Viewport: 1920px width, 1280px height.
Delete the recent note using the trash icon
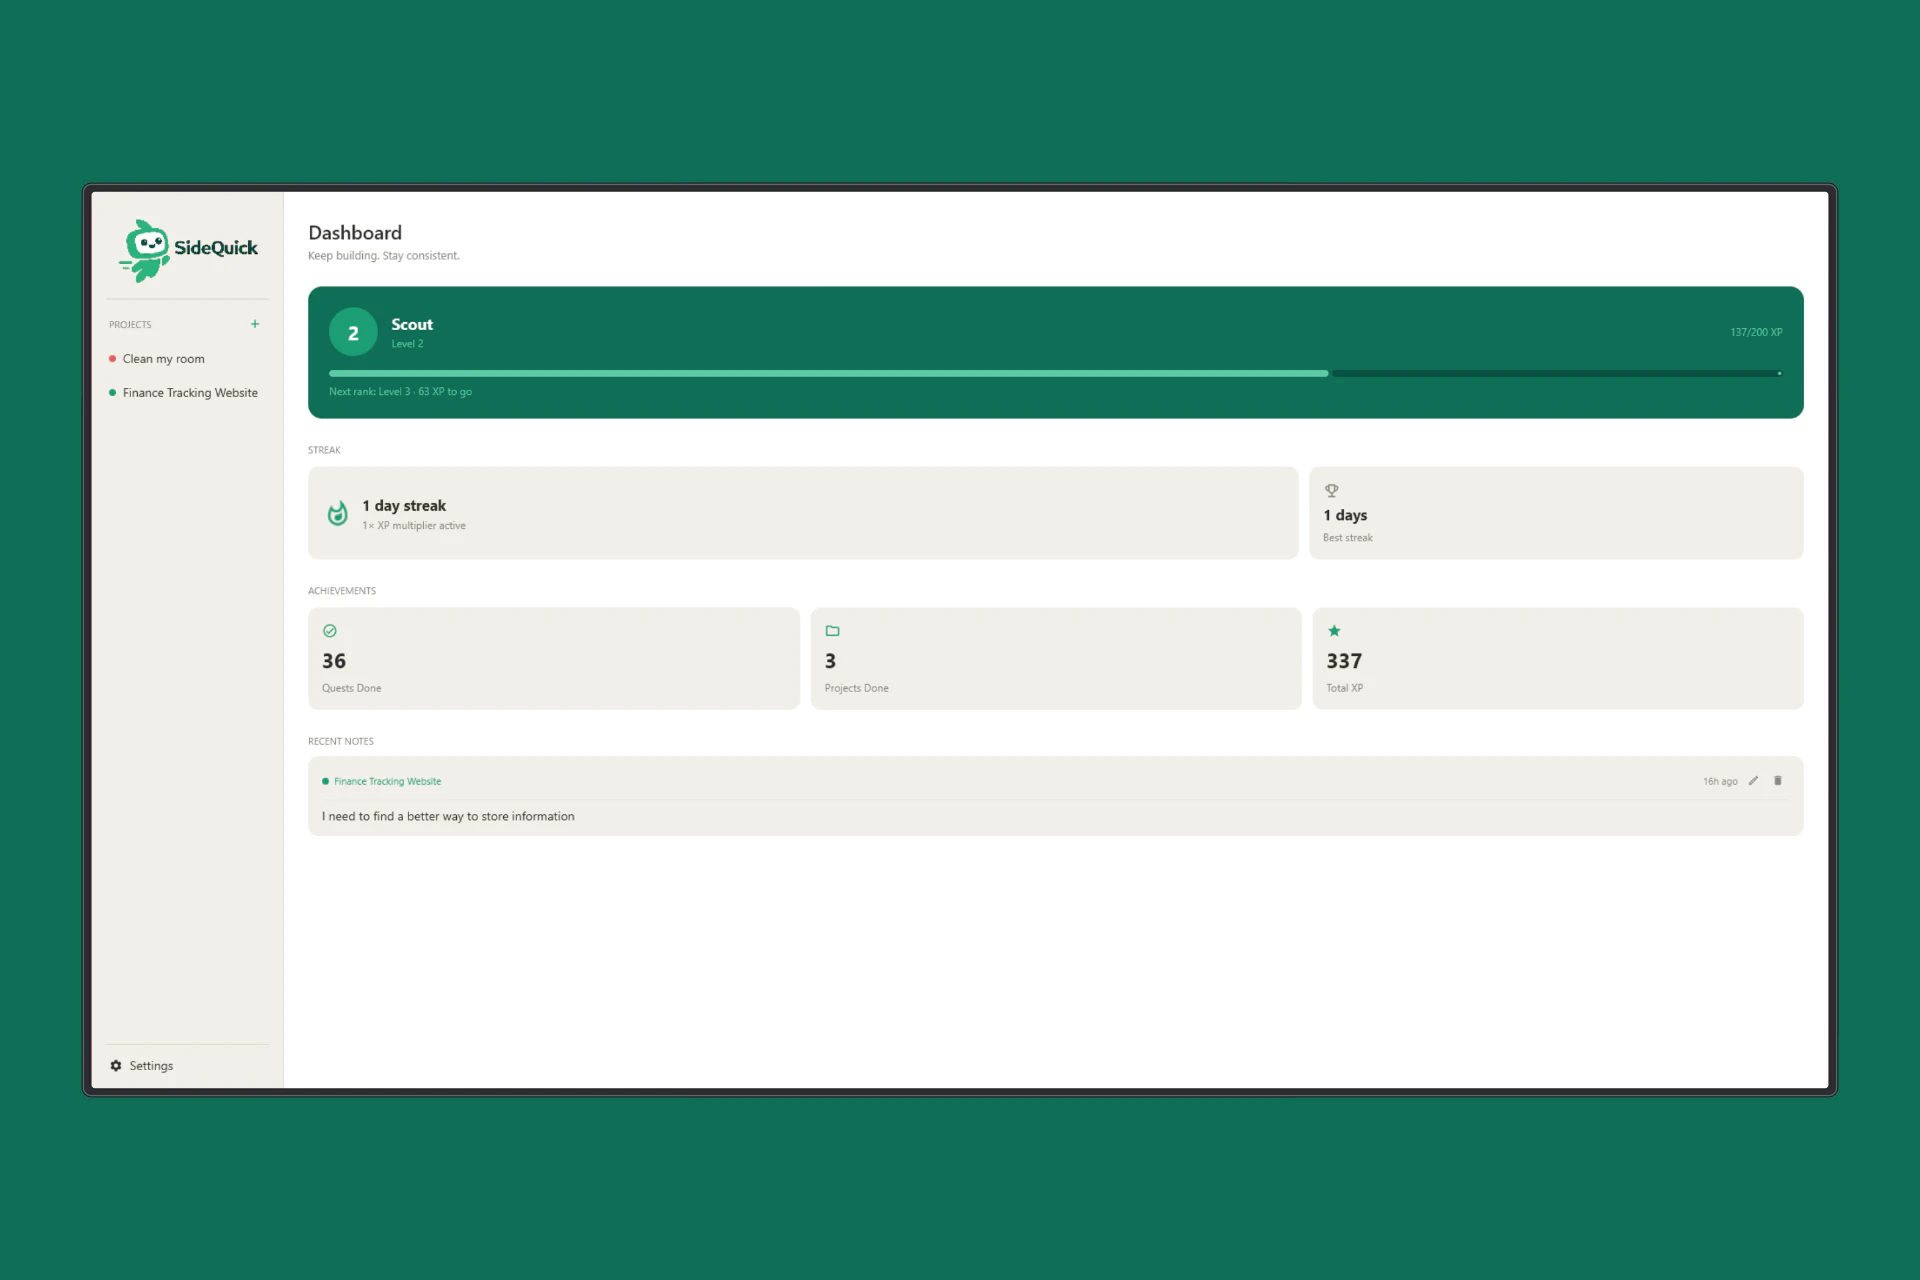coord(1778,781)
